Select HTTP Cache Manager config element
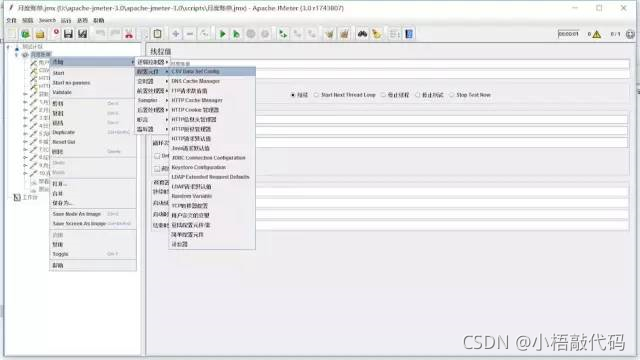The height and width of the screenshot is (360, 640). [x=212, y=100]
